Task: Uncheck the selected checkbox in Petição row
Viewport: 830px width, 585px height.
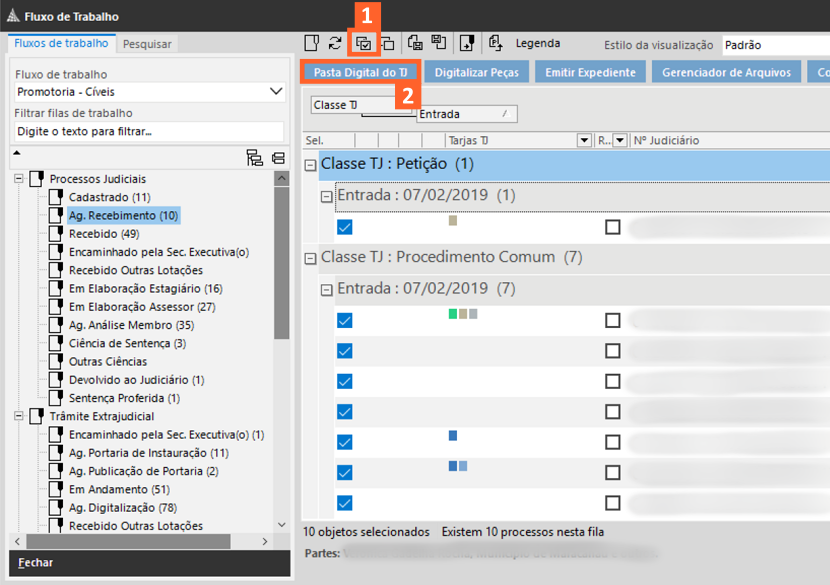Action: tap(345, 227)
